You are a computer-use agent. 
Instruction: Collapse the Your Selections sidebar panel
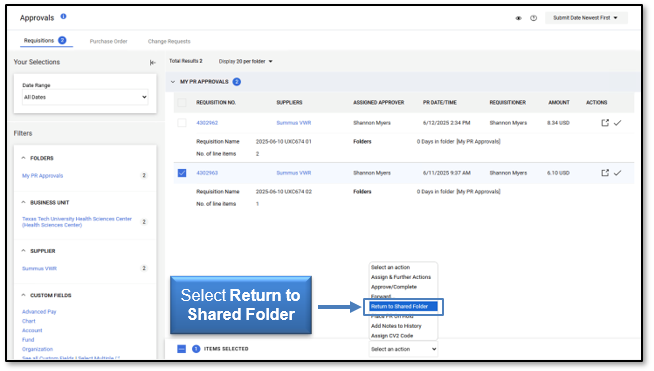point(153,63)
